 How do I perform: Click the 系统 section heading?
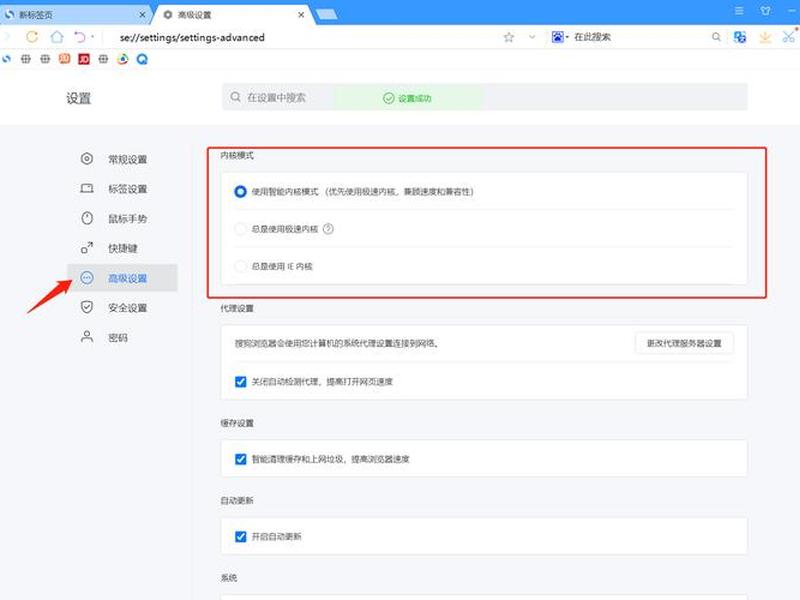(229, 578)
